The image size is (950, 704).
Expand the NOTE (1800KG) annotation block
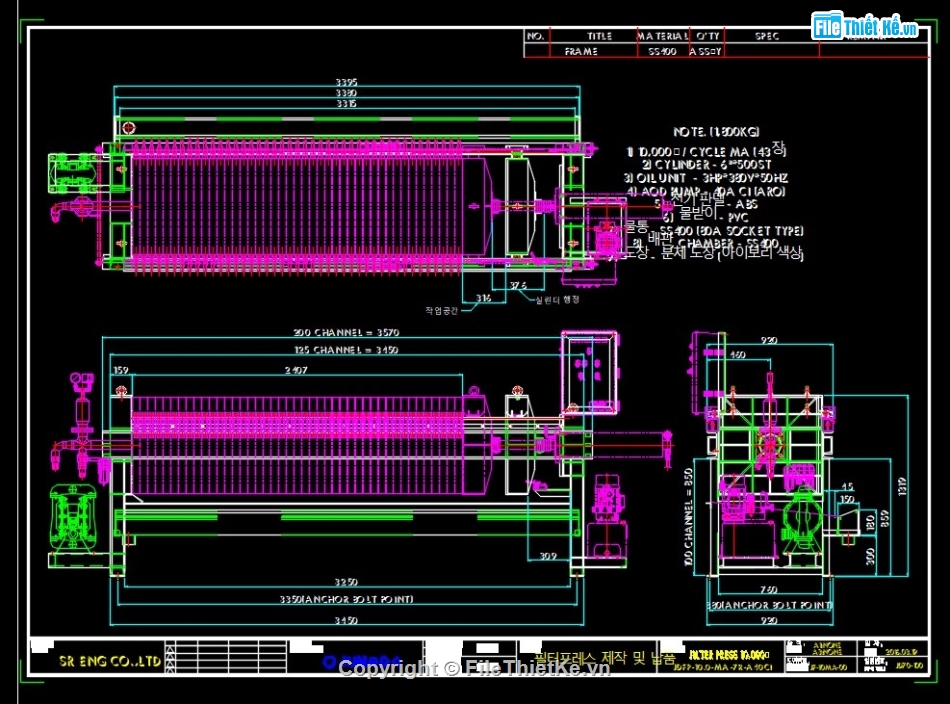[715, 130]
